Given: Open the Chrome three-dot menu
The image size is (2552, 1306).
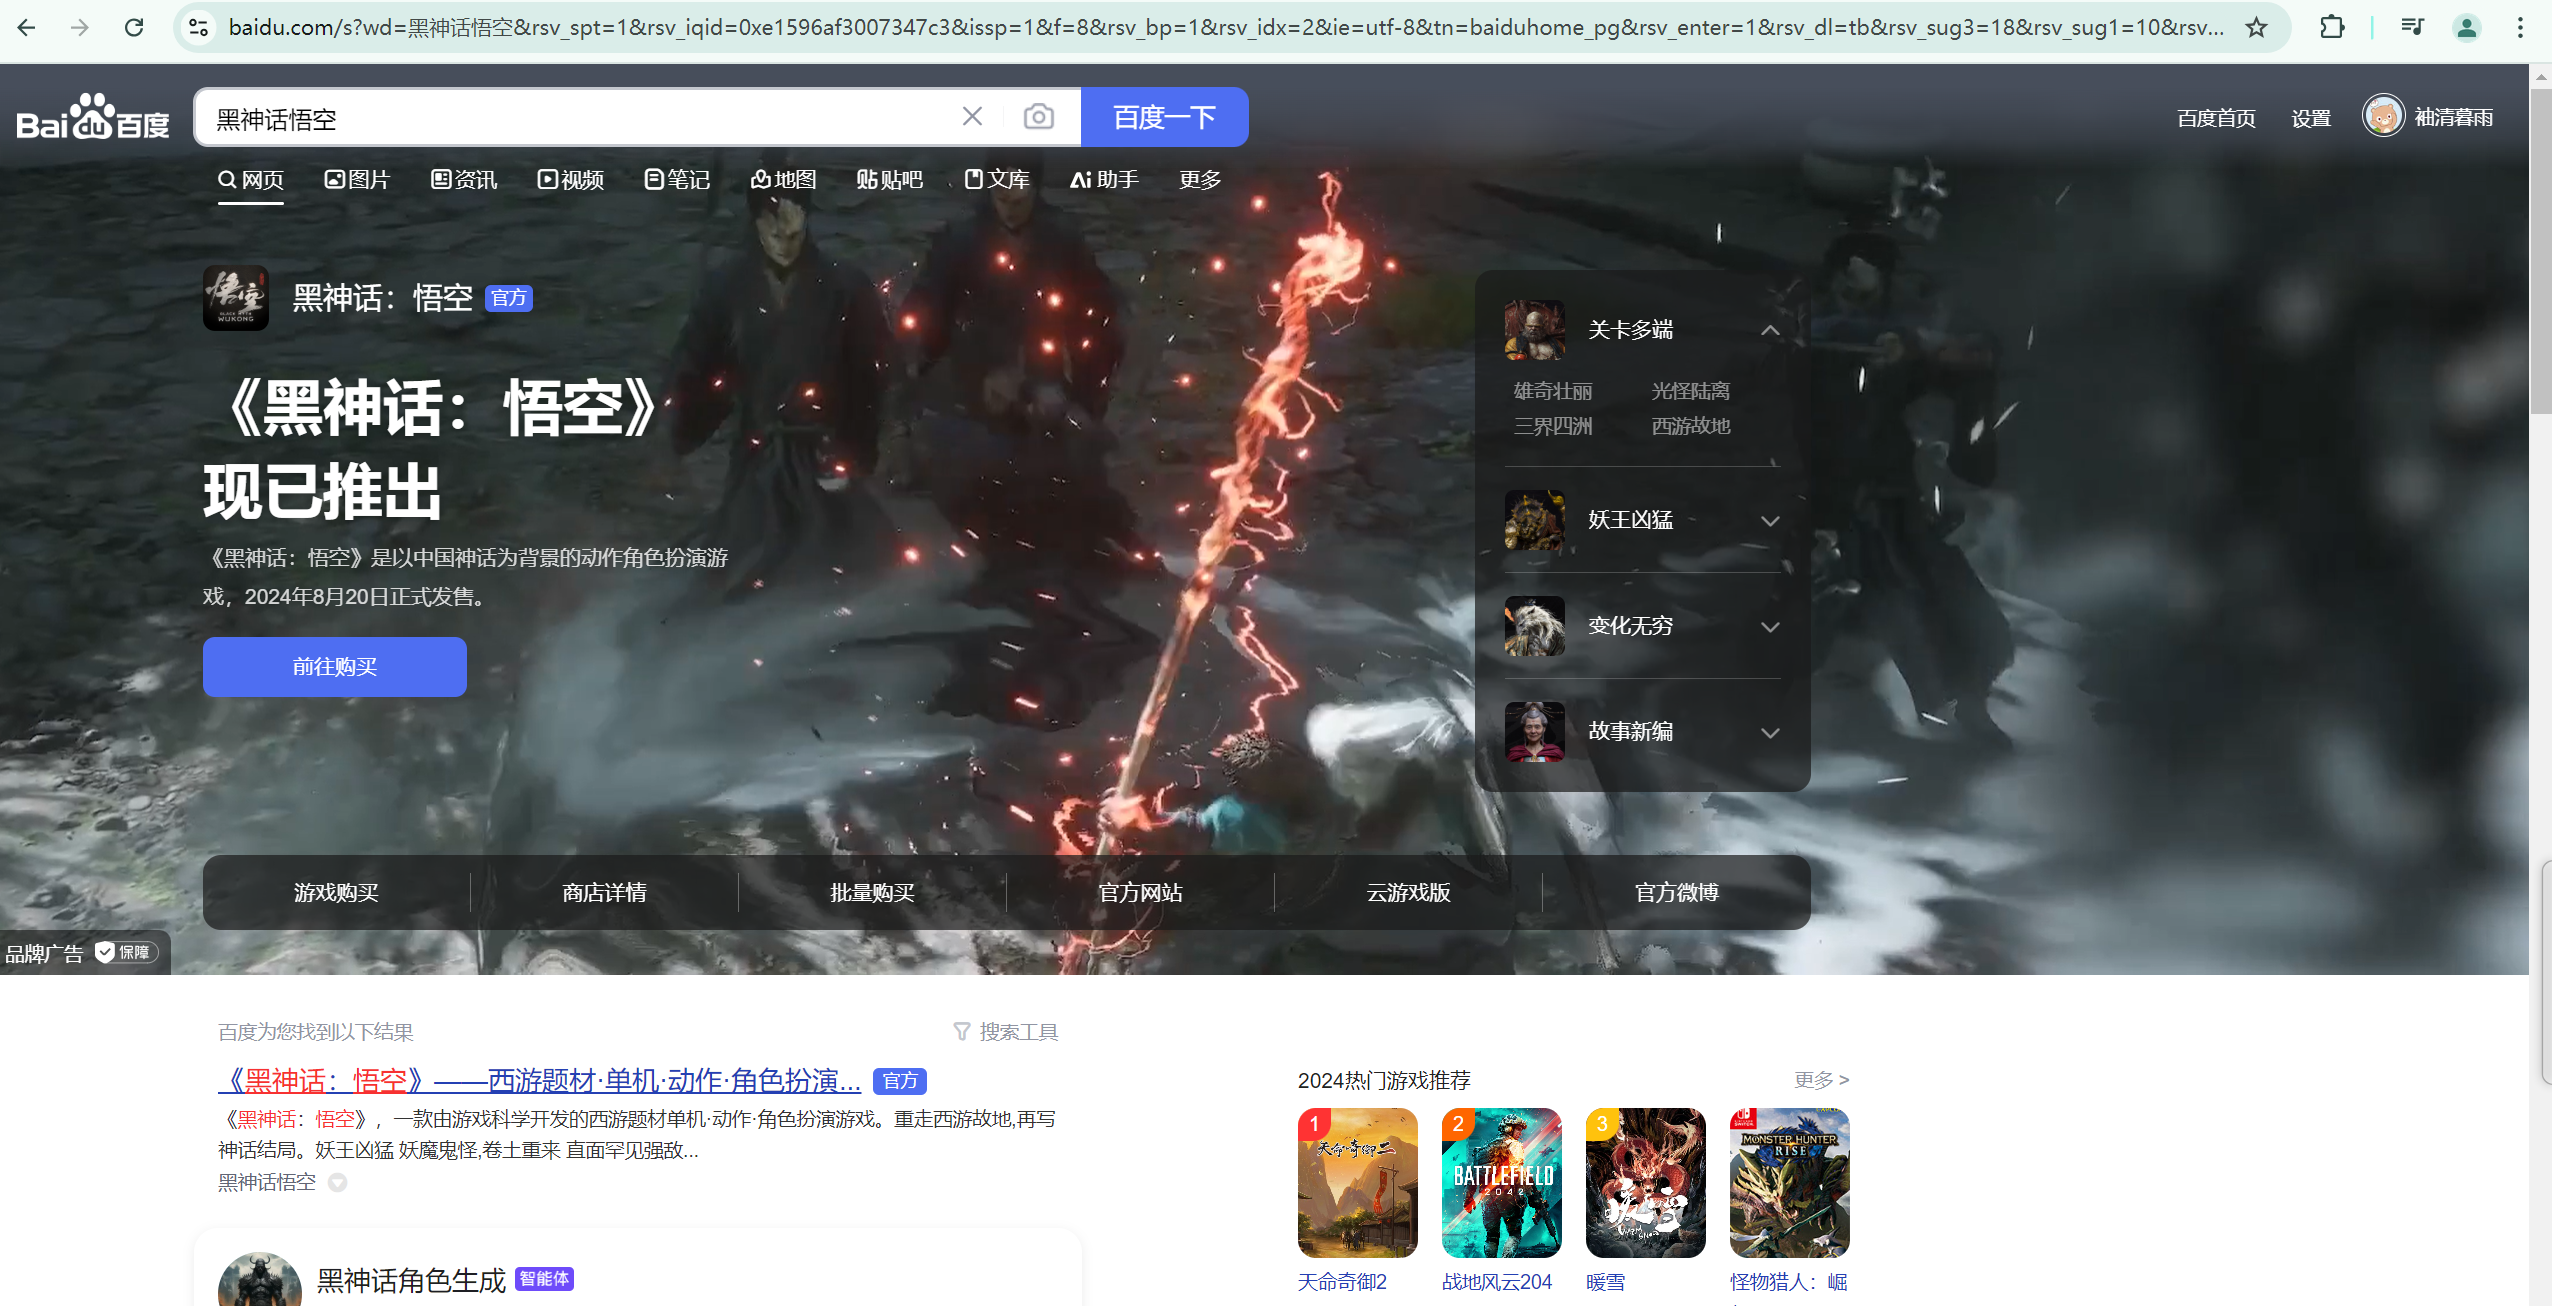Looking at the screenshot, I should [2520, 27].
